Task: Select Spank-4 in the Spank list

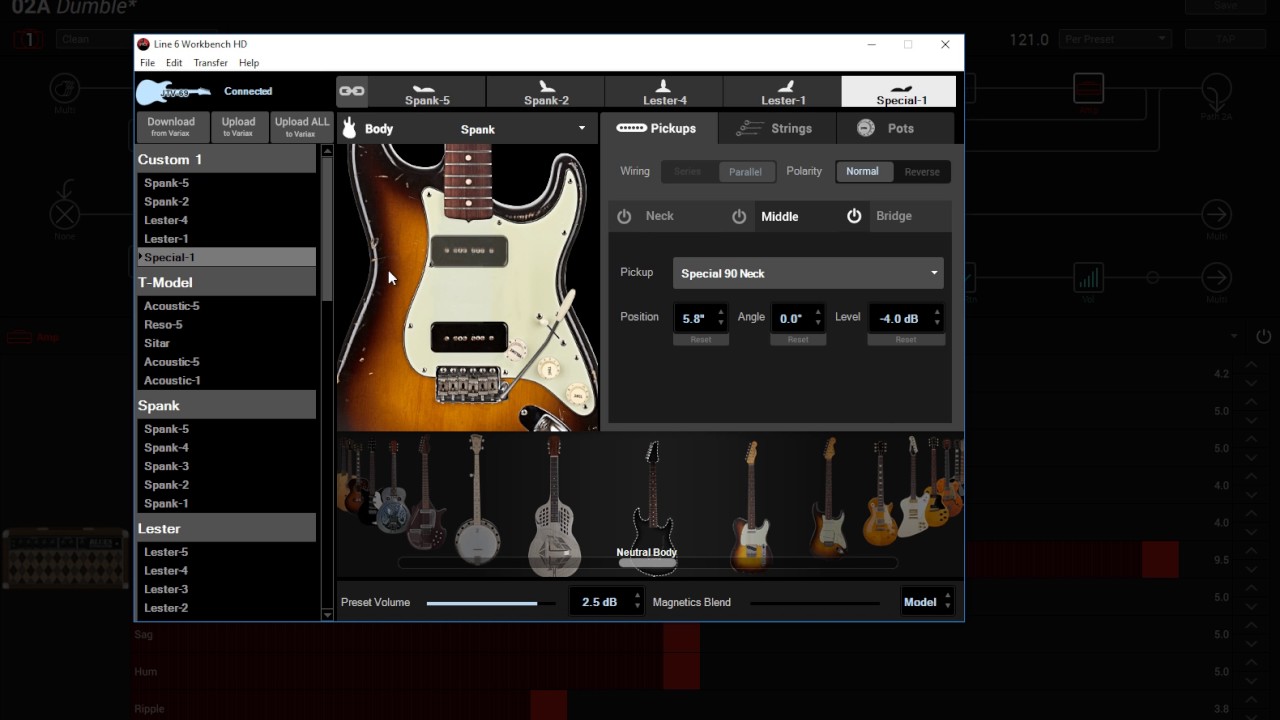Action: [166, 447]
